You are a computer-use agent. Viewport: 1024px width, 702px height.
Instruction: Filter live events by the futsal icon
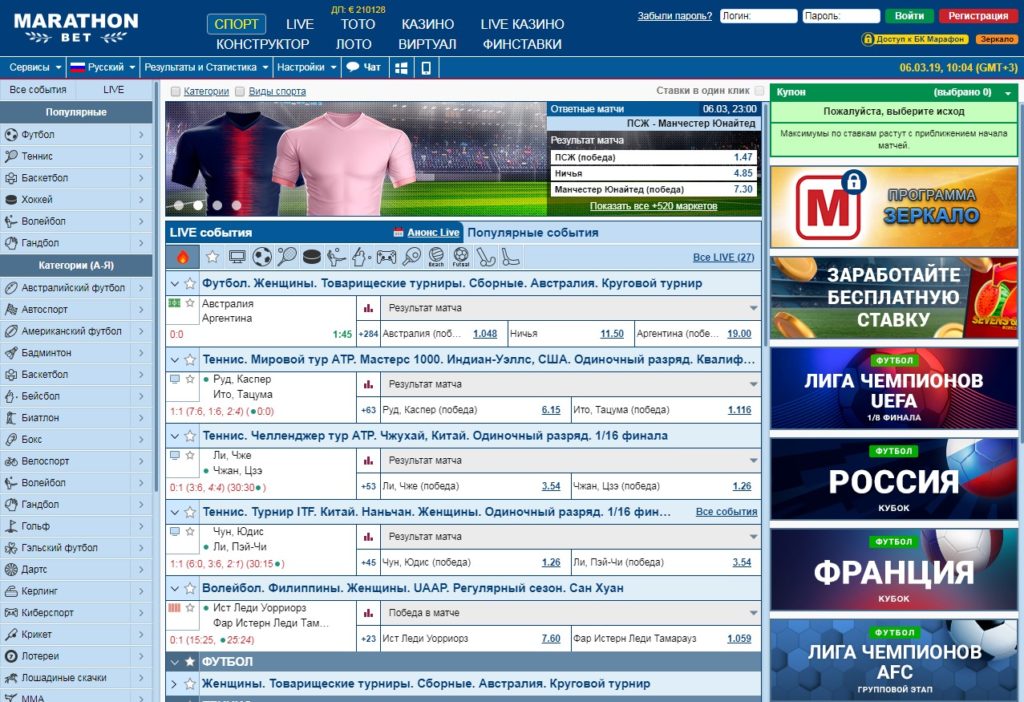coord(461,257)
